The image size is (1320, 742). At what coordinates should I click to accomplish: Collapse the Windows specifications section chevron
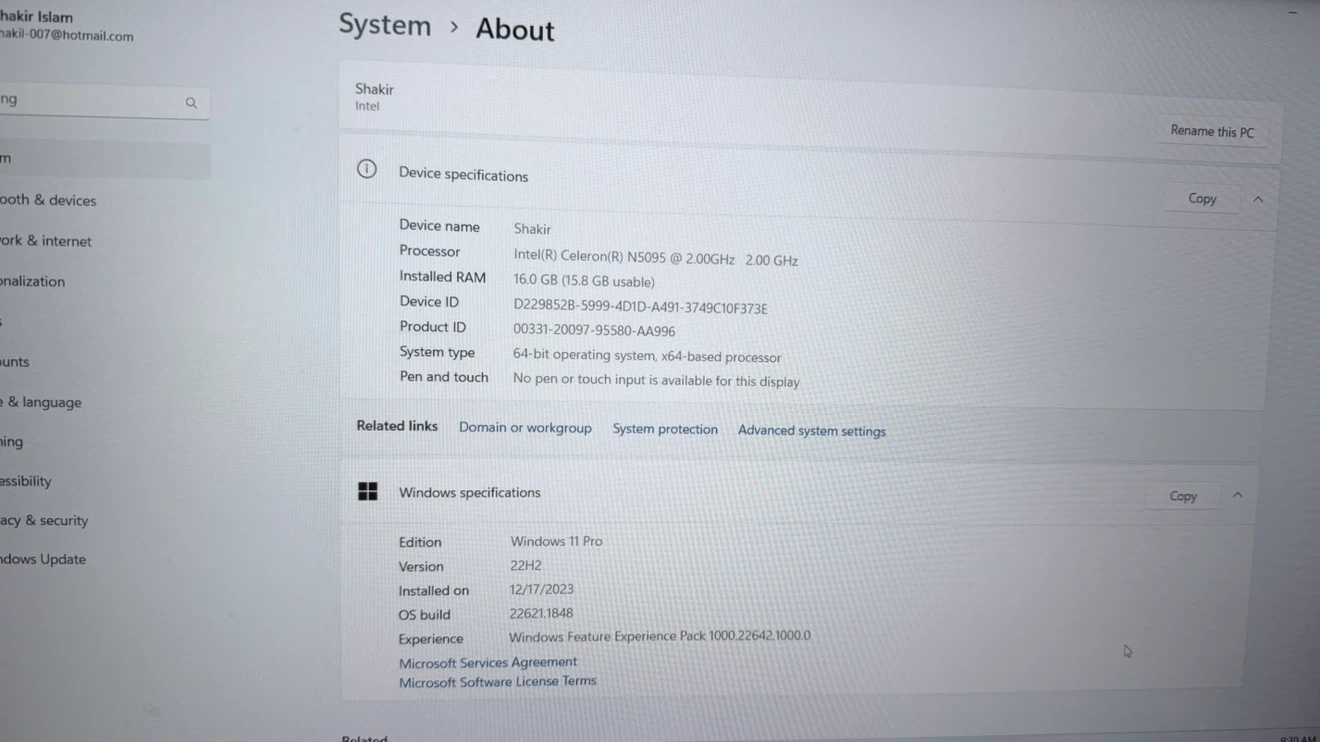click(1237, 496)
